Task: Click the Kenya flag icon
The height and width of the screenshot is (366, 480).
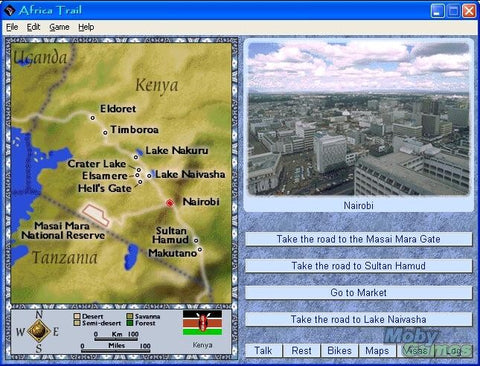Action: click(202, 323)
